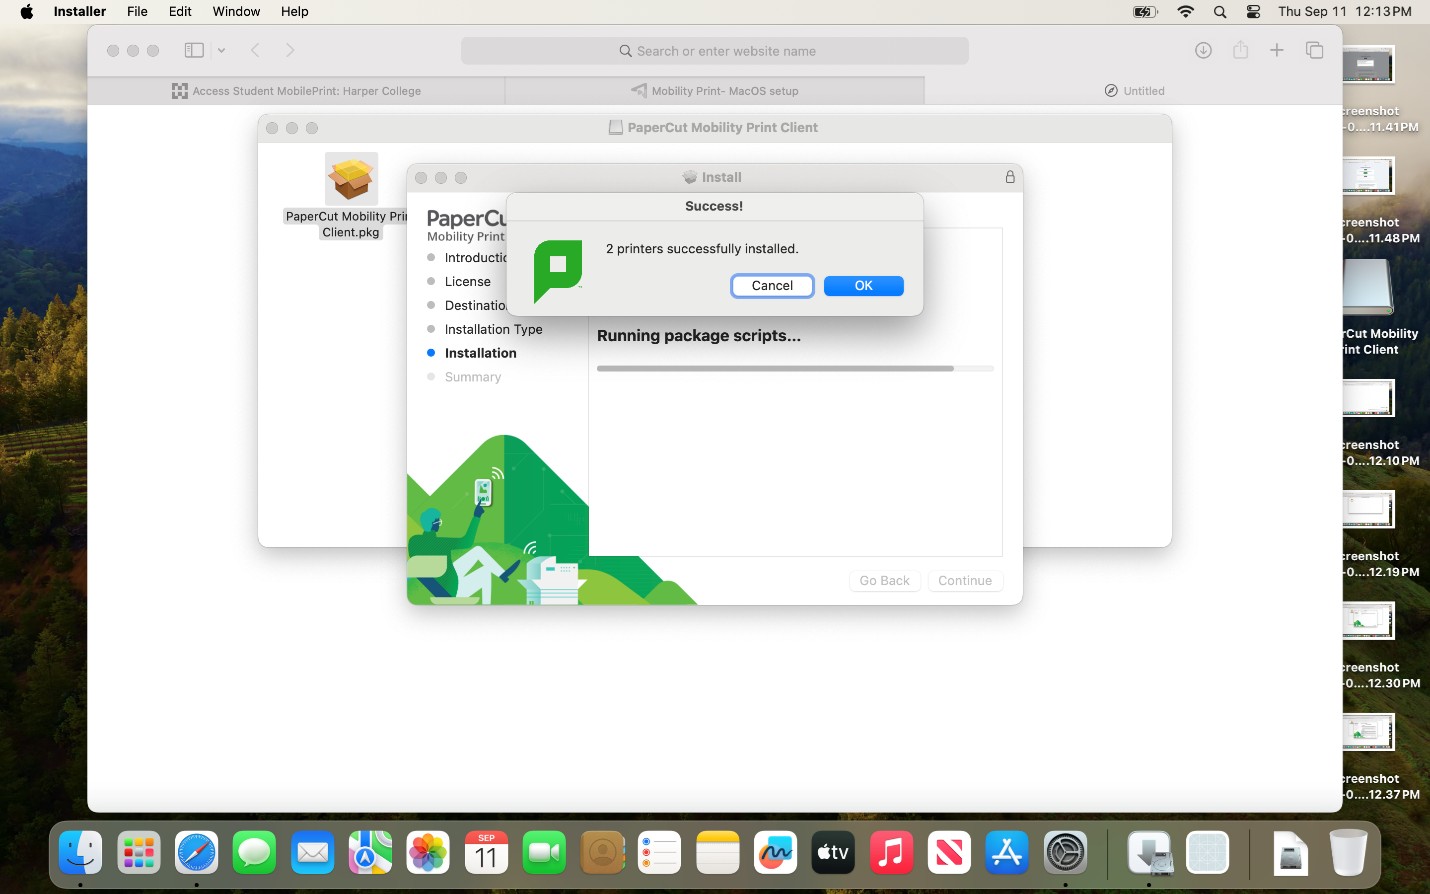
Task: Open System Settings from the Dock
Action: pos(1065,853)
